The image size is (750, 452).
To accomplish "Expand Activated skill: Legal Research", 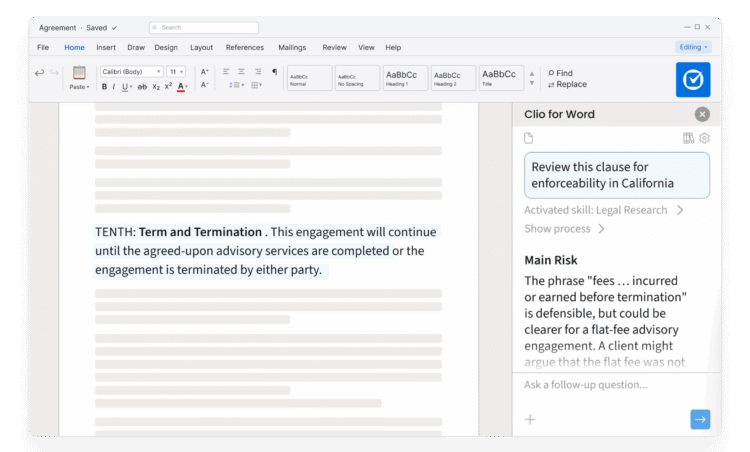I will point(604,210).
